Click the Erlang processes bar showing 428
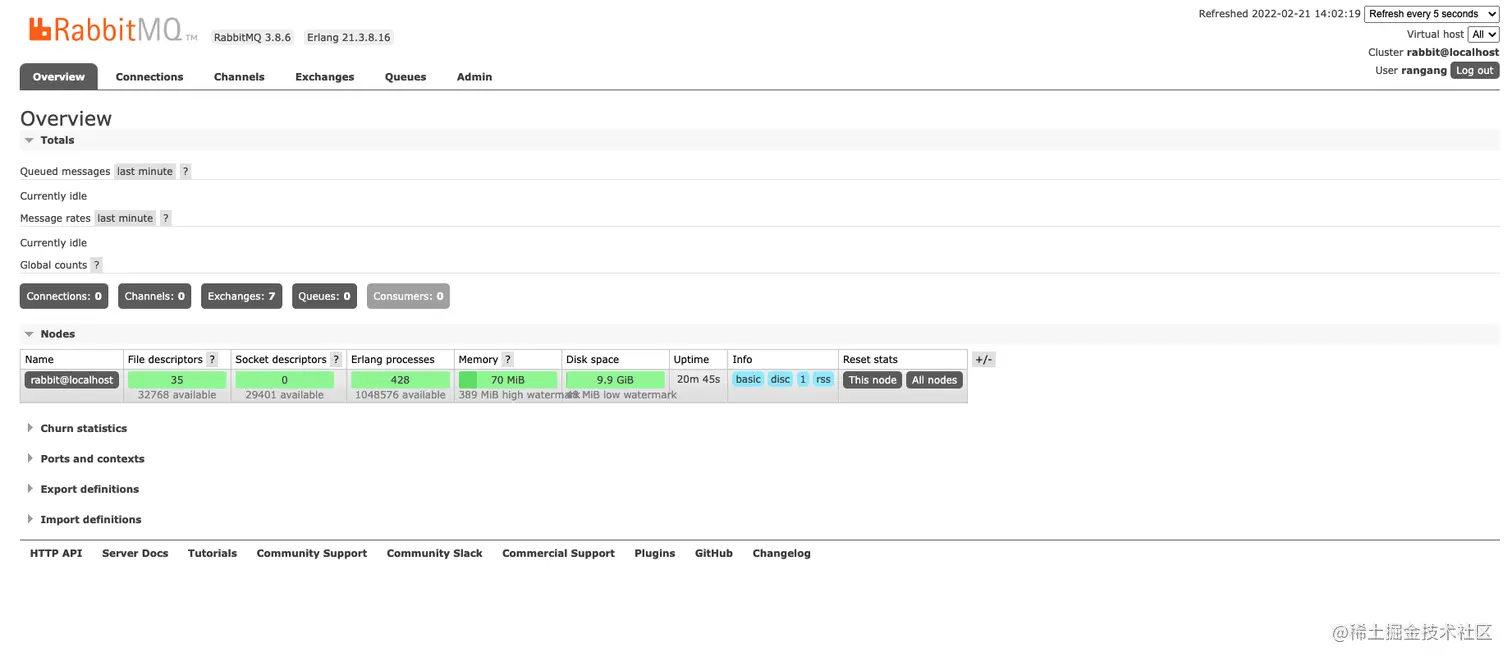Image resolution: width=1512 pixels, height=662 pixels. coord(400,380)
